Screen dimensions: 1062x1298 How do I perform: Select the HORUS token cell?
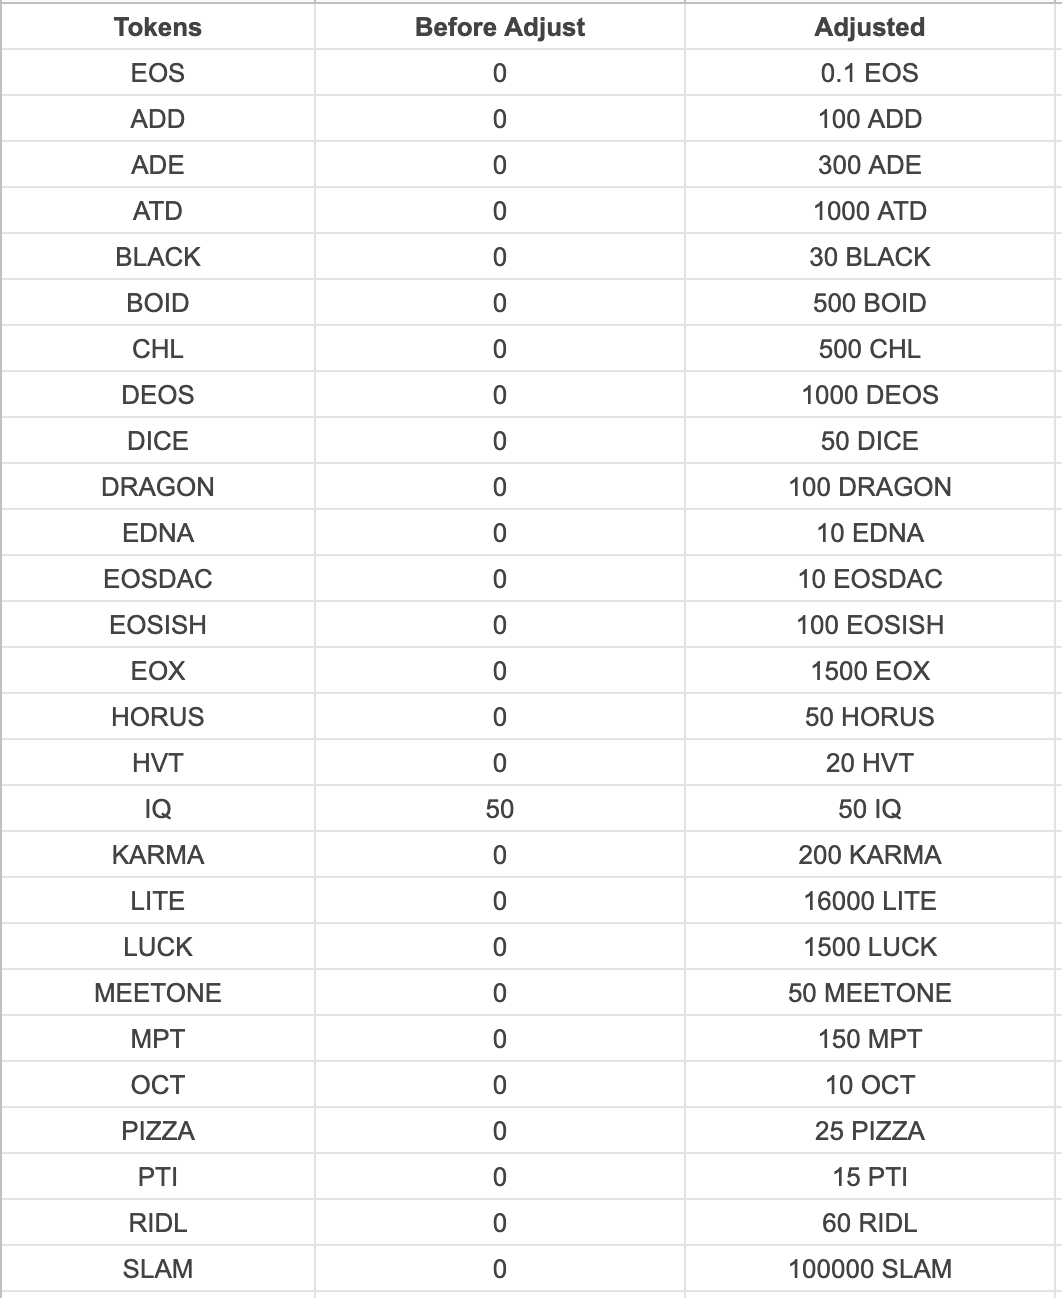tap(158, 717)
